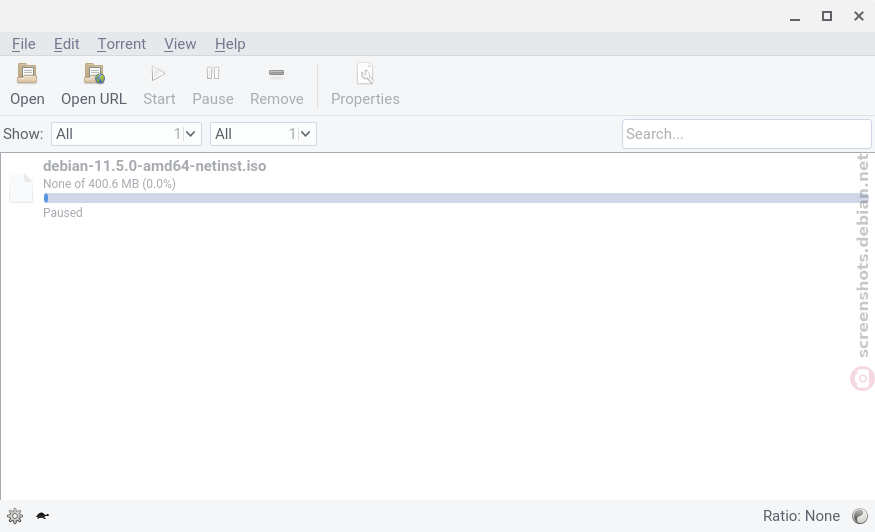The width and height of the screenshot is (875, 532).
Task: Maximize the Transmission window
Action: 827,16
